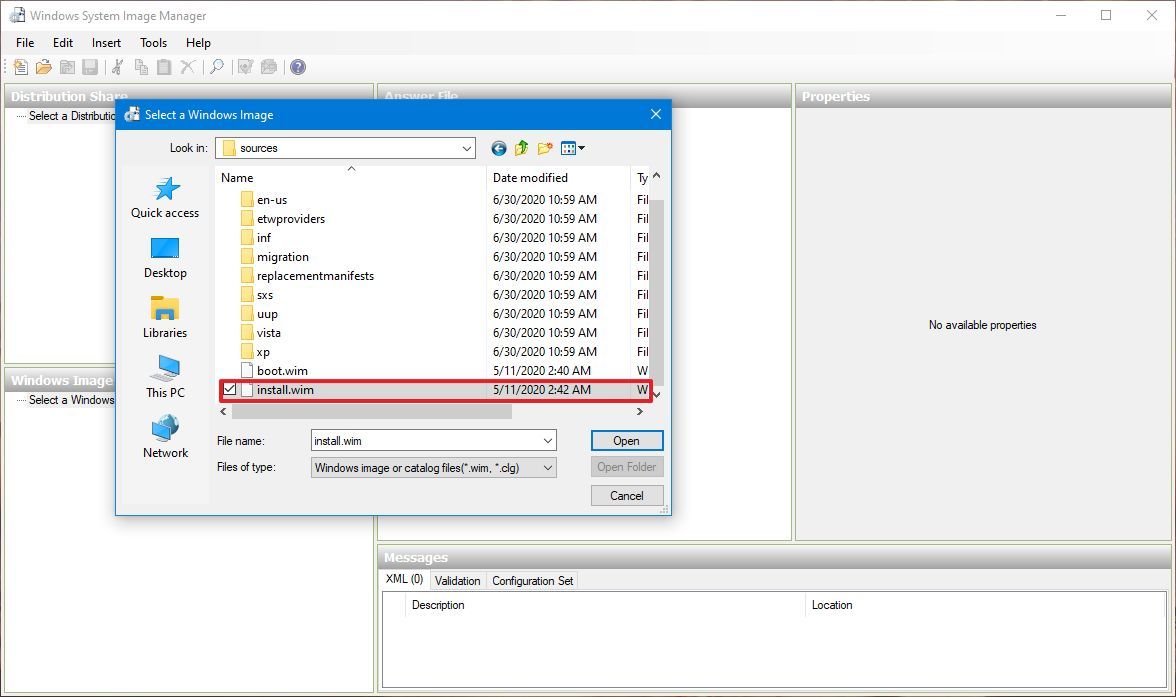Select the migration folder

(282, 257)
